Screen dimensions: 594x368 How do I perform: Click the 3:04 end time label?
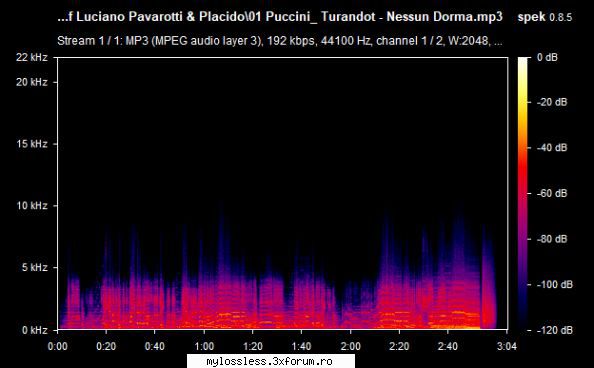coord(506,346)
